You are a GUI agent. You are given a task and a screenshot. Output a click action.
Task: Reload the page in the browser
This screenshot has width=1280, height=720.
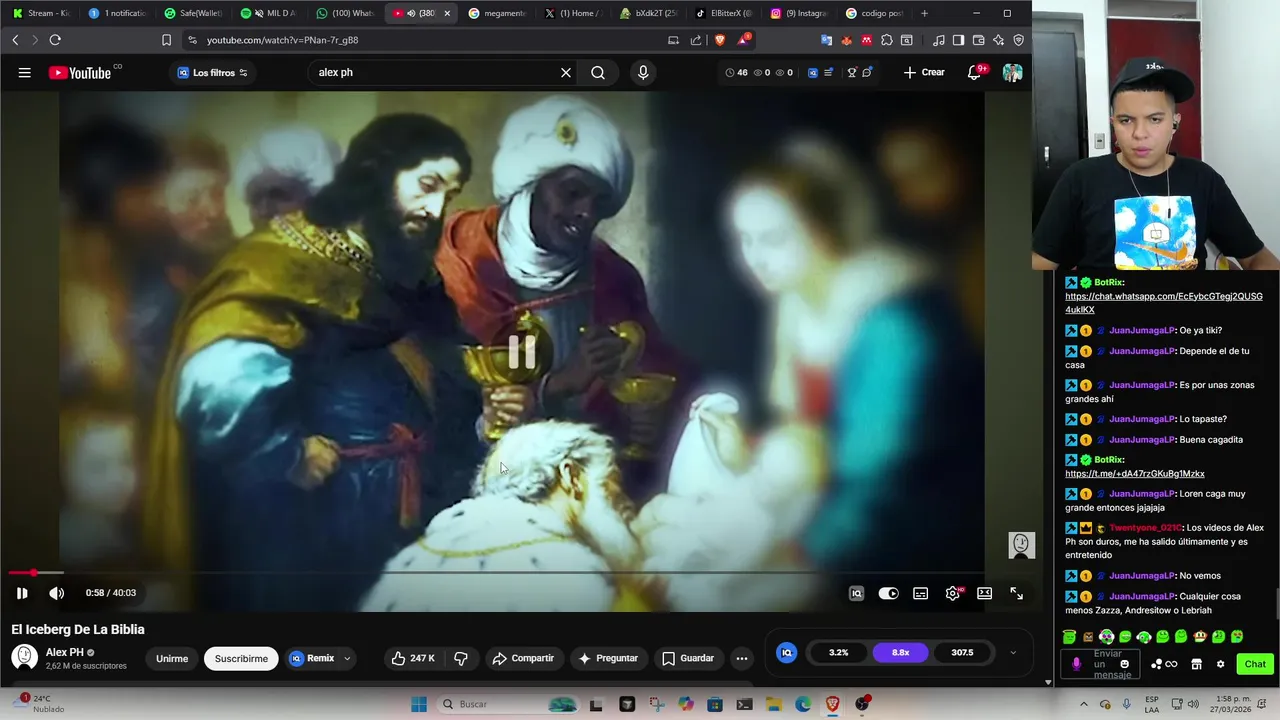pyautogui.click(x=55, y=40)
